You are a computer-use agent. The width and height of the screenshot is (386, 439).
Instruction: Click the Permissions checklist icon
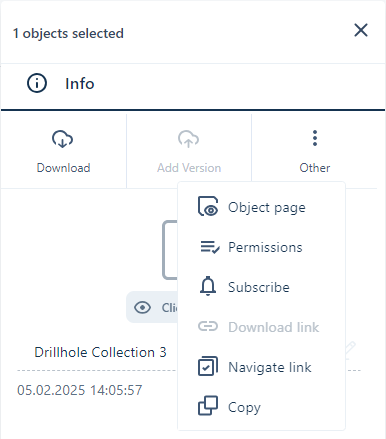pyautogui.click(x=210, y=247)
